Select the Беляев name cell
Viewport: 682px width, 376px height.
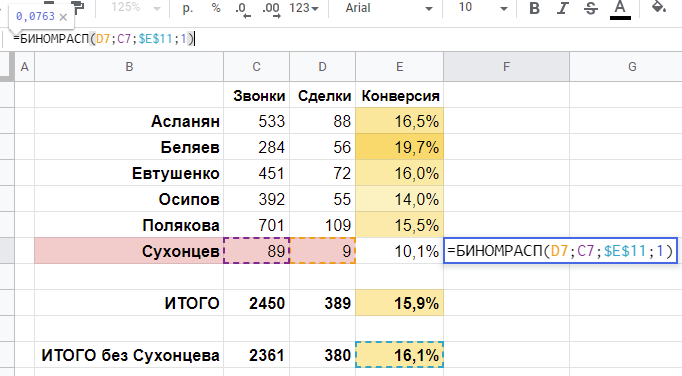pyautogui.click(x=129, y=147)
